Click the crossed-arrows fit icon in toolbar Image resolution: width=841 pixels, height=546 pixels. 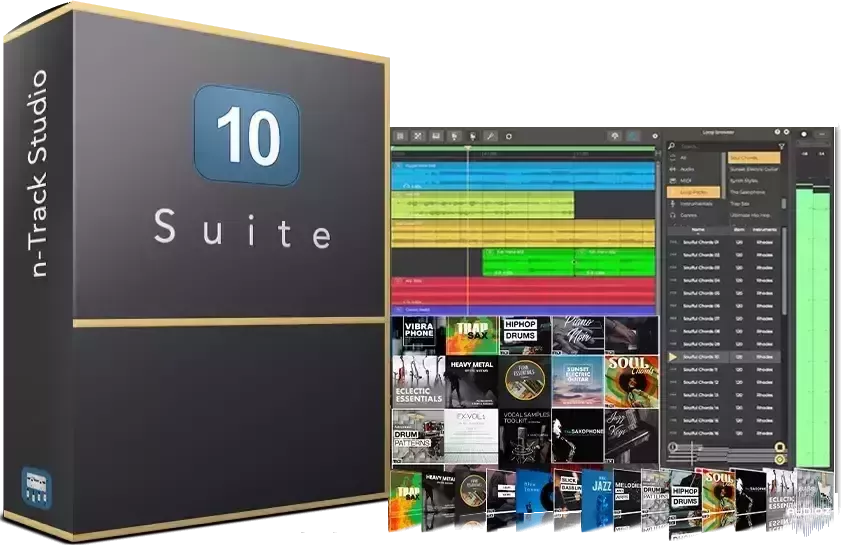(418, 136)
